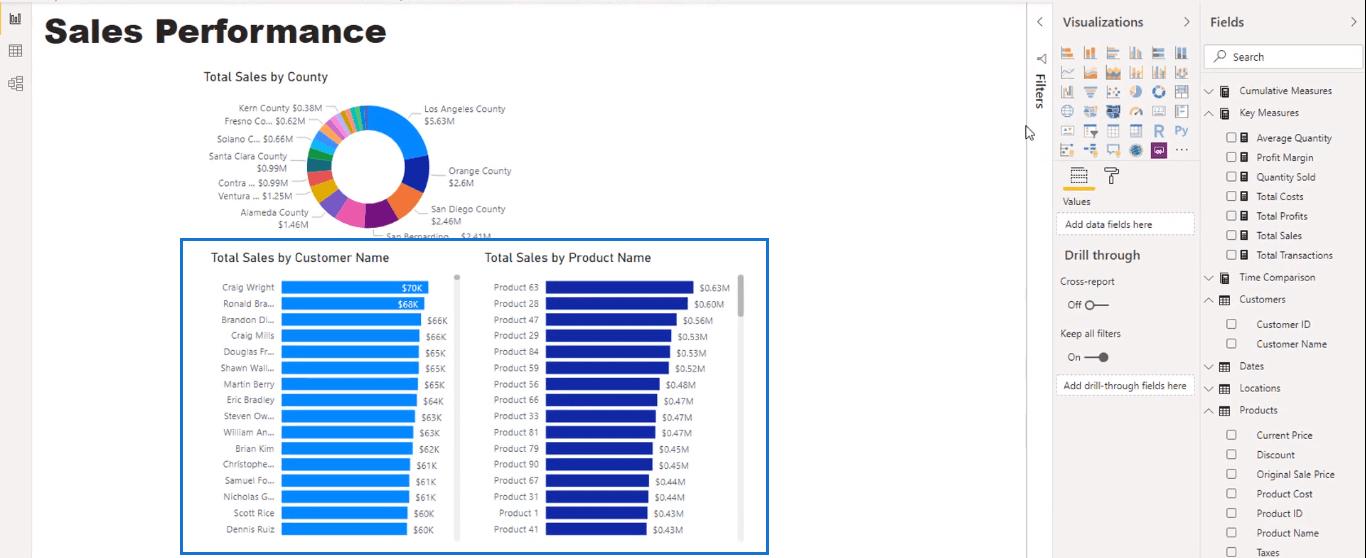The width and height of the screenshot is (1366, 558).
Task: Expand the Cumulative Measures table
Action: click(1209, 91)
